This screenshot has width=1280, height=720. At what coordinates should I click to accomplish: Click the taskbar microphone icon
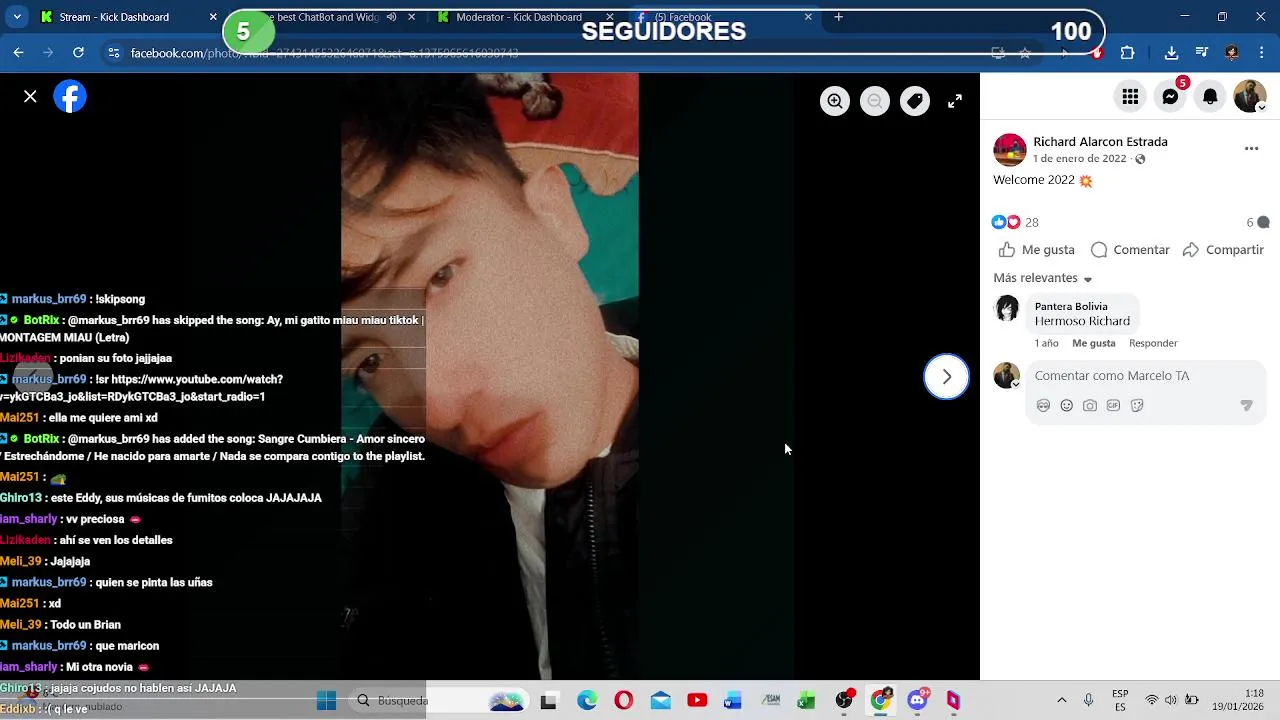click(x=1089, y=701)
